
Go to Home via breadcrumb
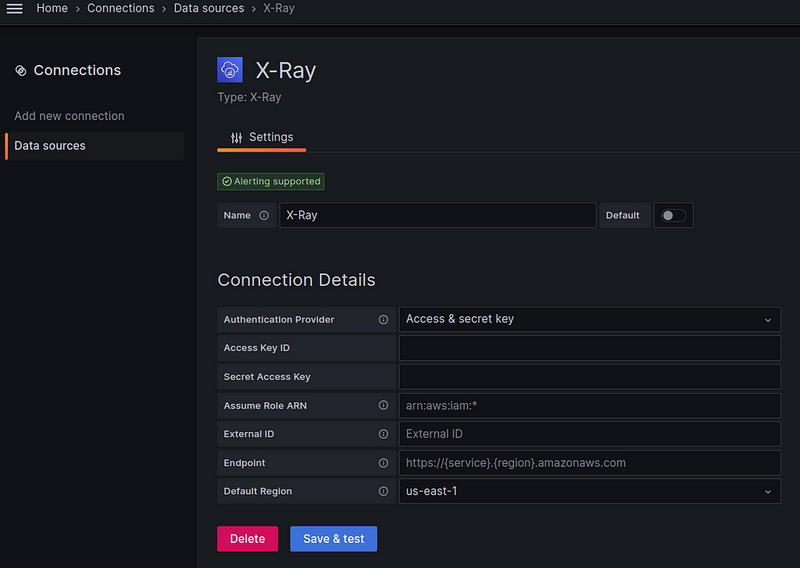(52, 8)
